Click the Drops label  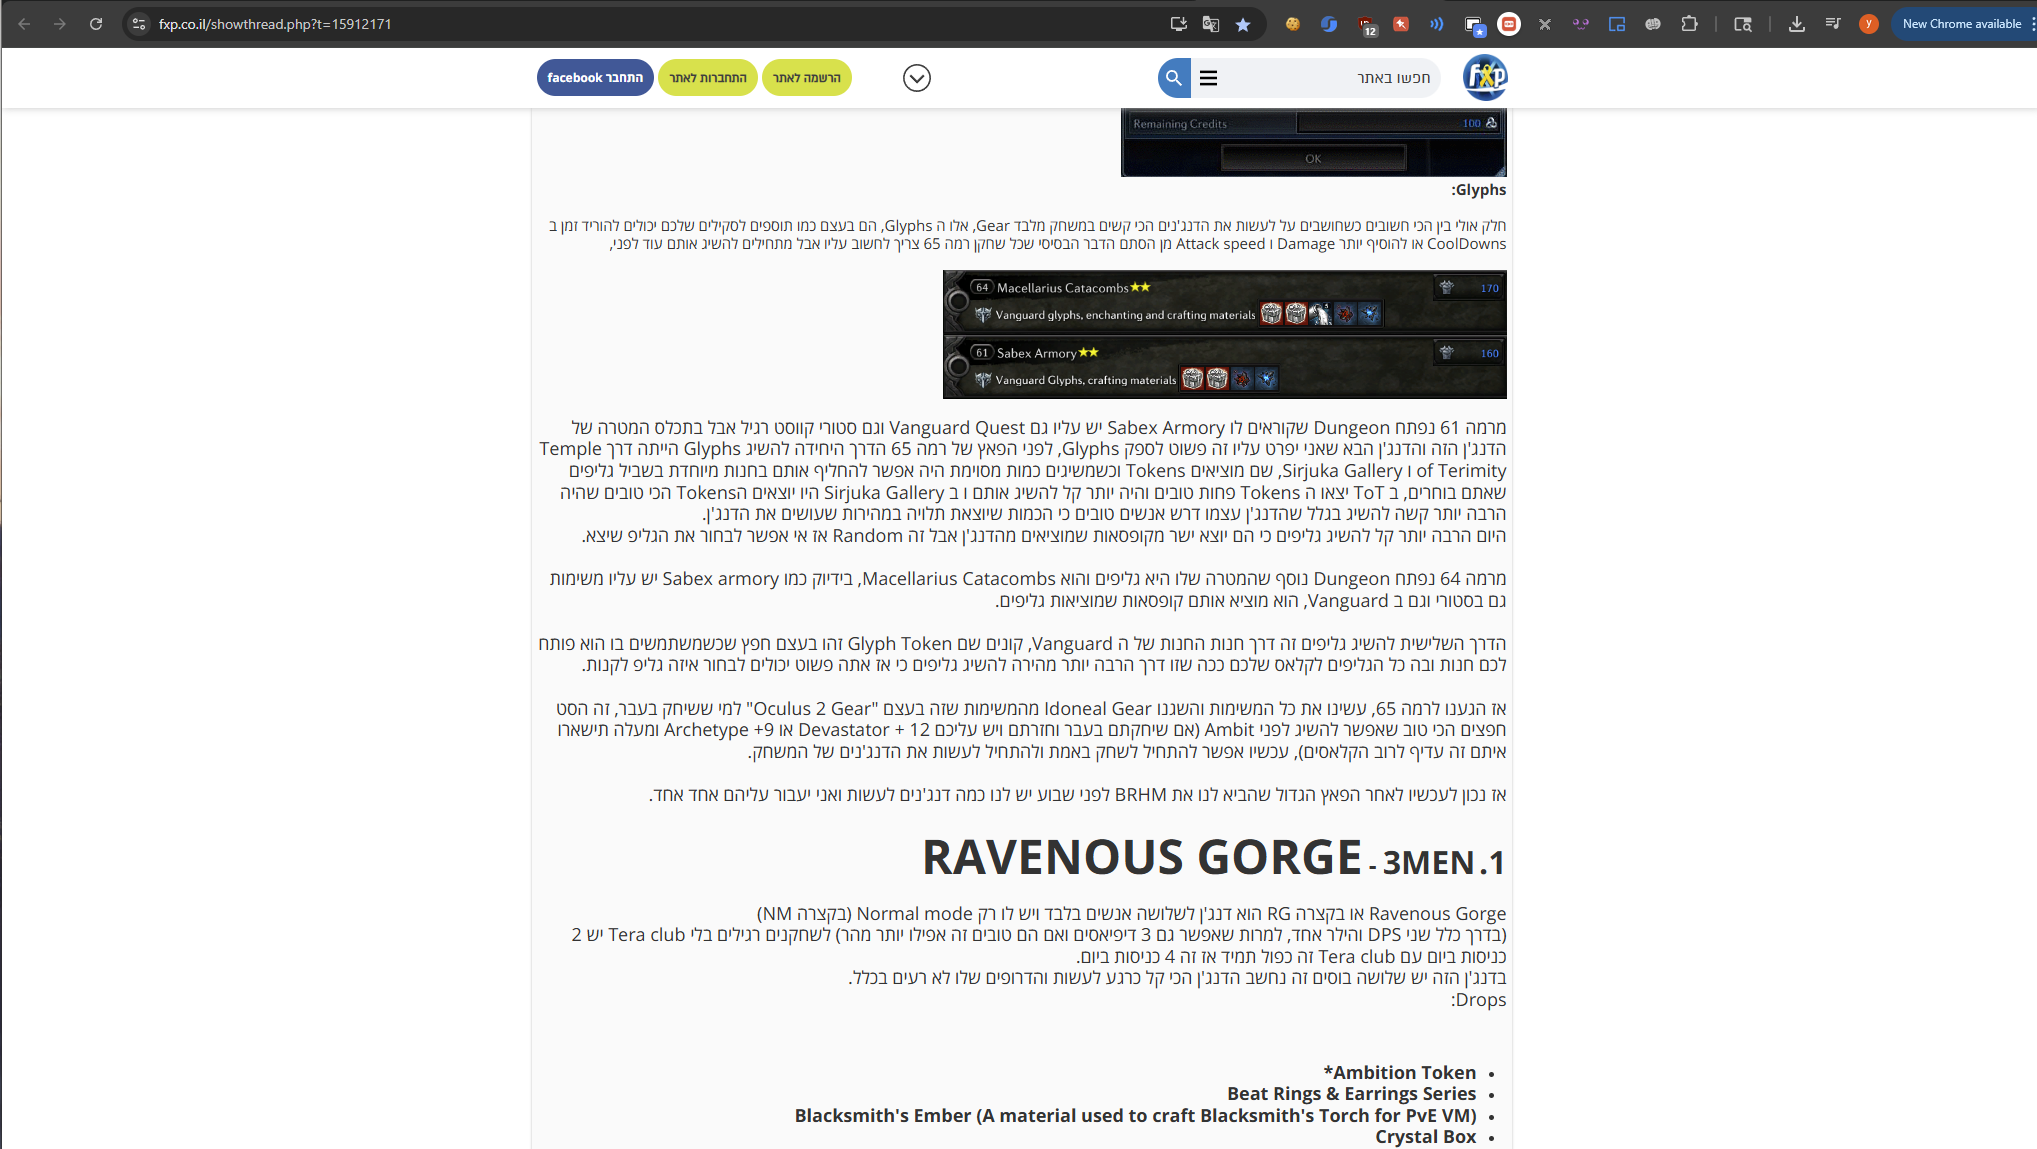point(1479,1000)
